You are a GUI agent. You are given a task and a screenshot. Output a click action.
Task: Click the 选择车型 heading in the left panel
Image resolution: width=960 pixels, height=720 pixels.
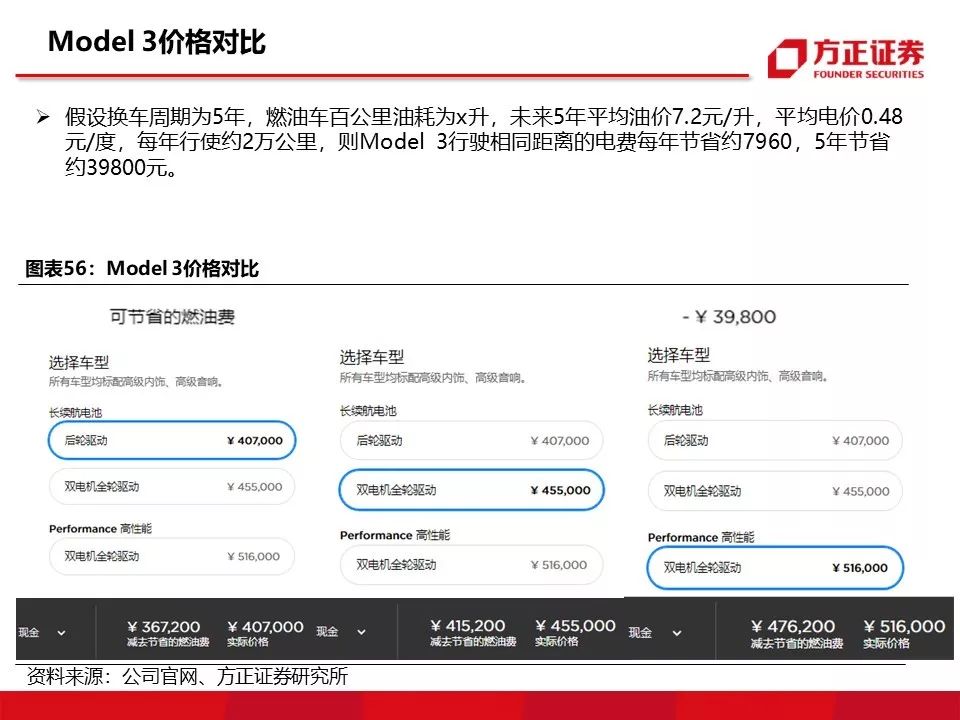pyautogui.click(x=79, y=362)
